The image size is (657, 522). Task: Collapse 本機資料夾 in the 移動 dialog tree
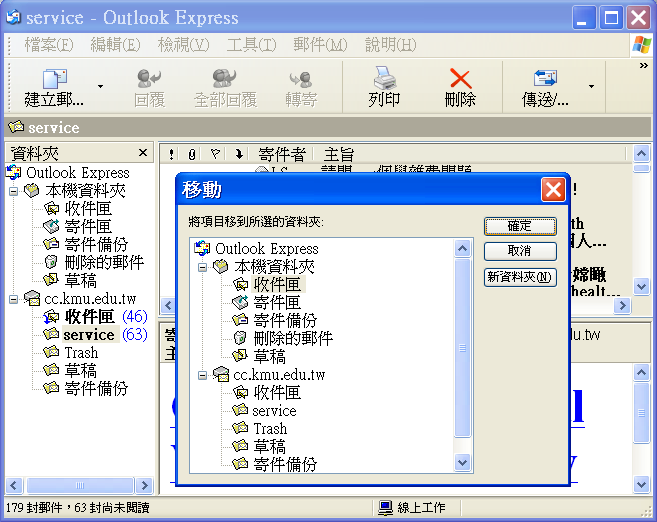(x=202, y=267)
